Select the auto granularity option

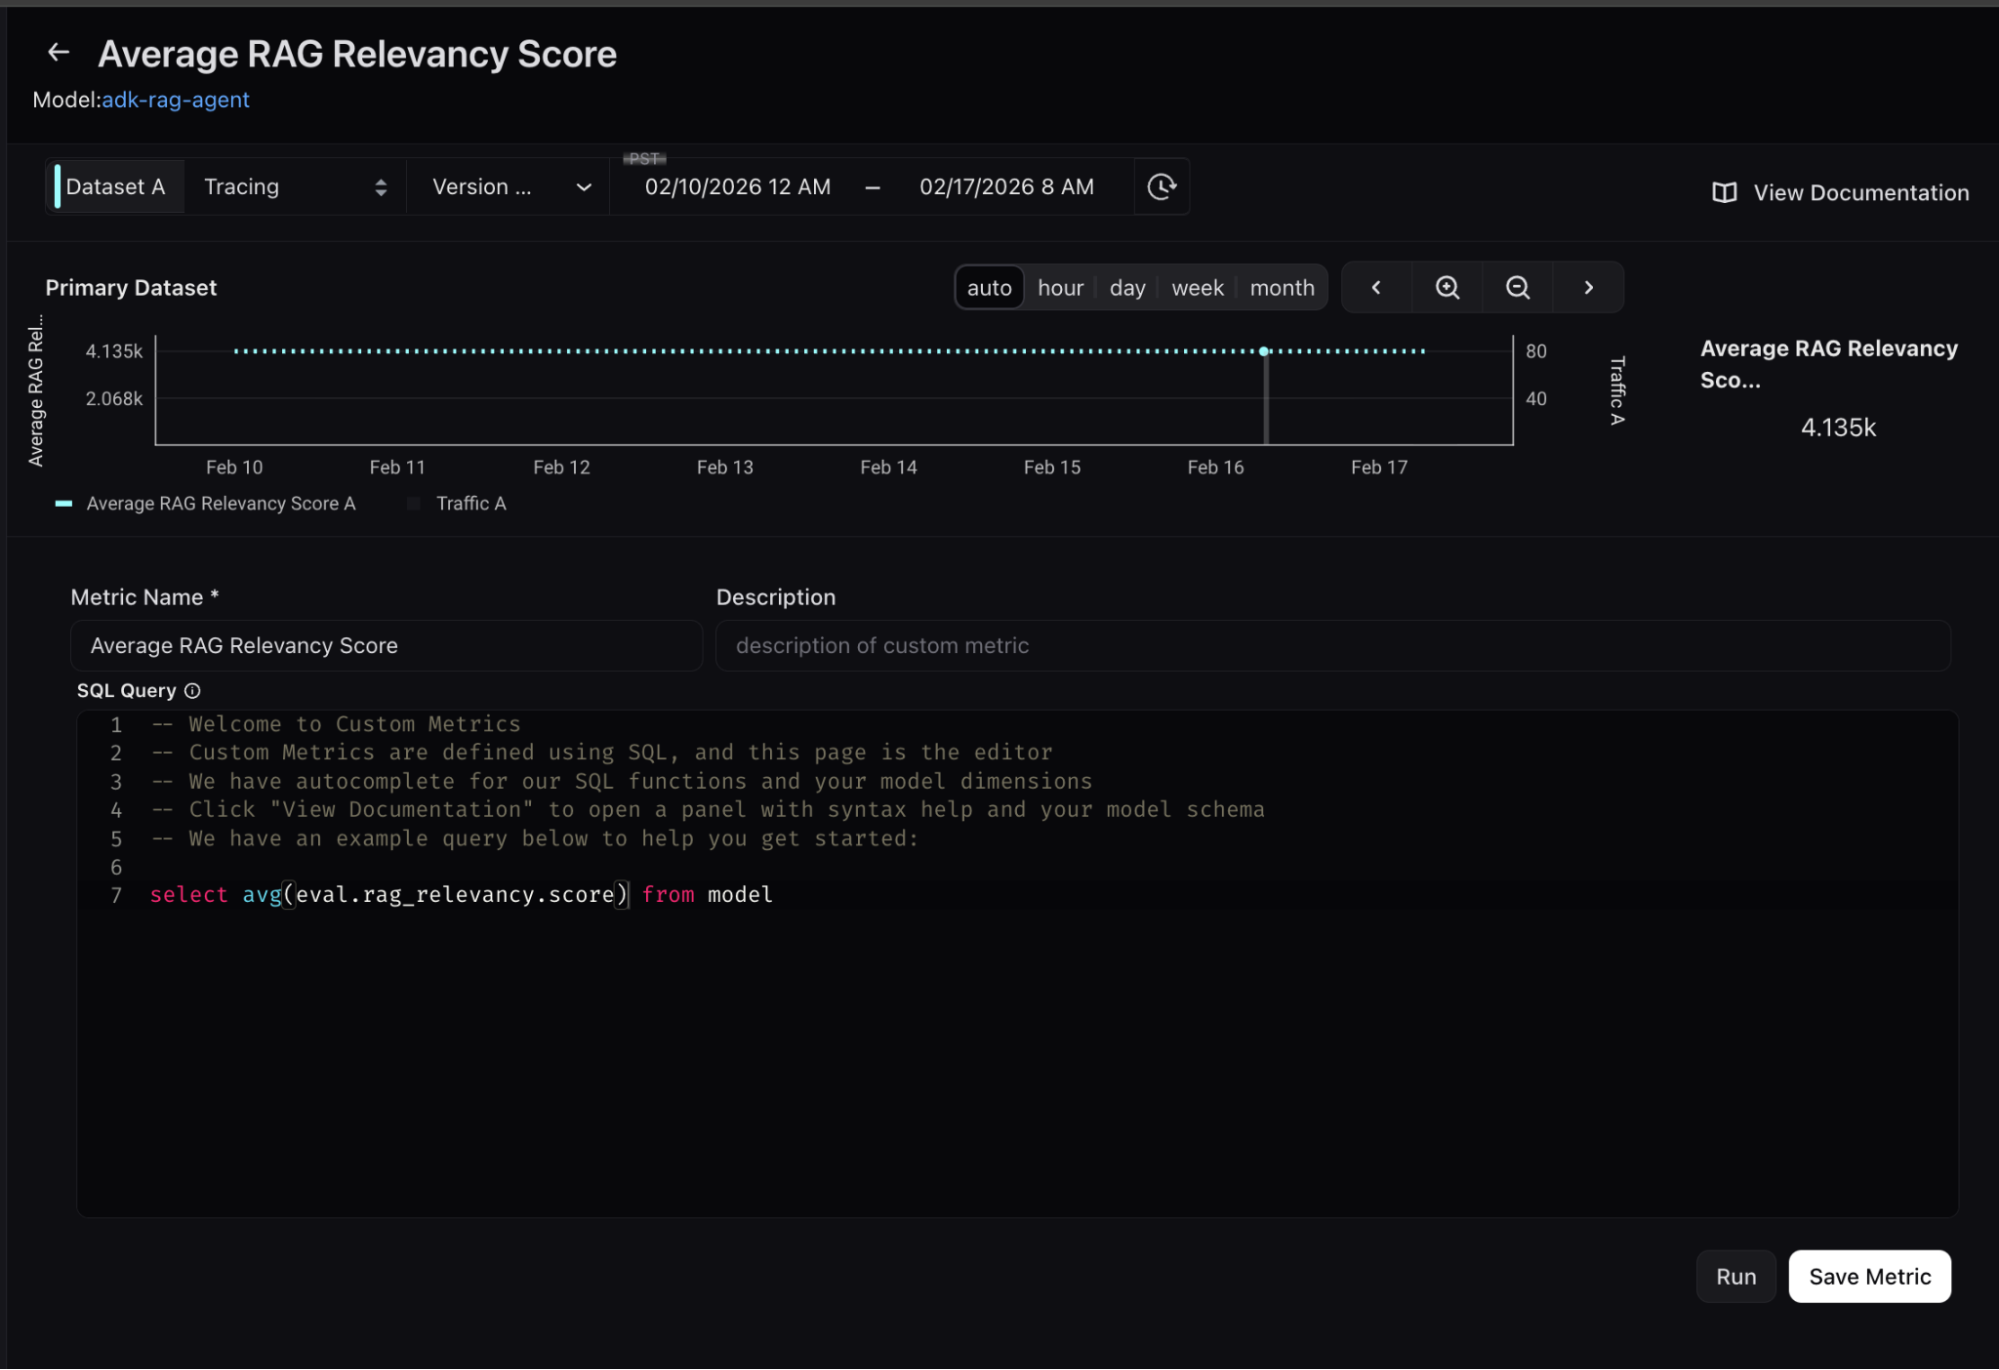tap(989, 288)
